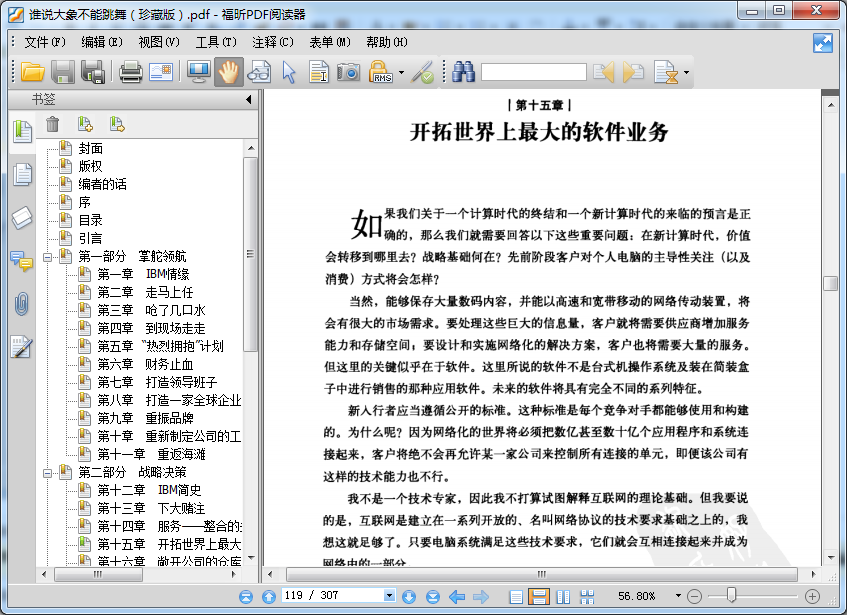Select continuous facing layout icon
Viewport: 847px width, 615px height.
(x=587, y=596)
